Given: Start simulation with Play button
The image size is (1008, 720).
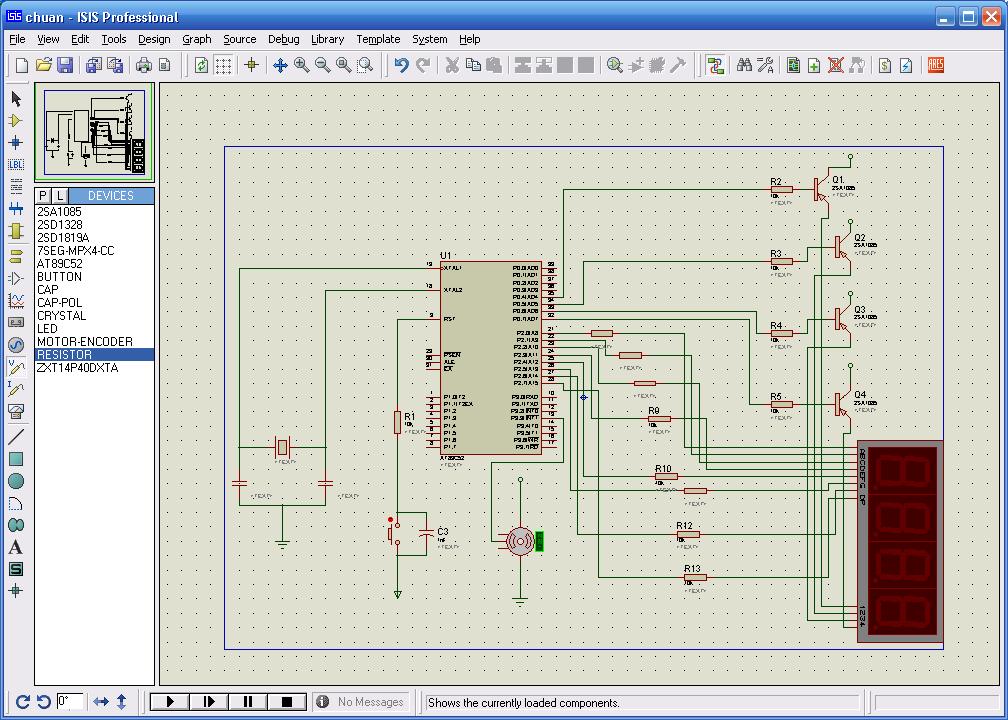Looking at the screenshot, I should pos(170,702).
